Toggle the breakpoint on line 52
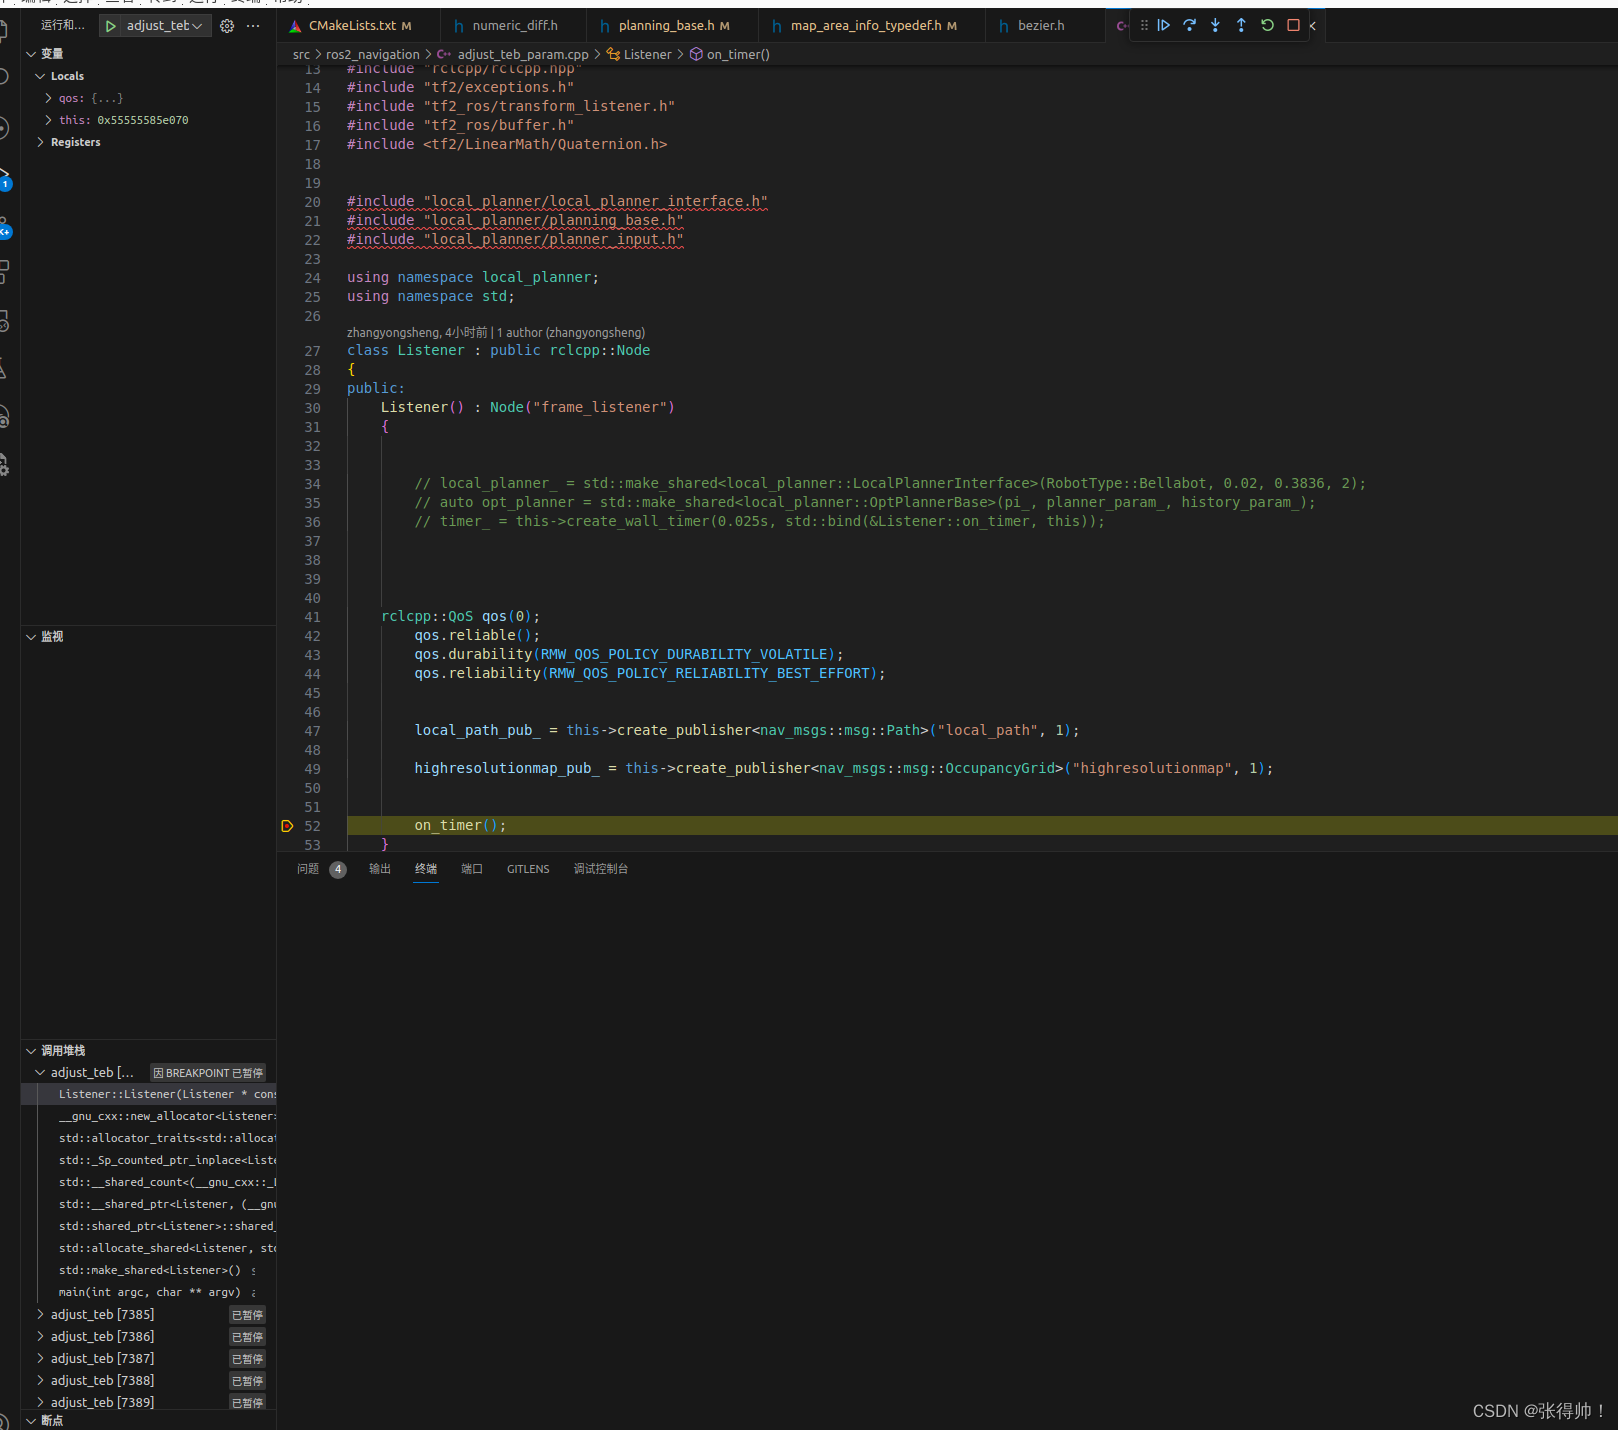Image resolution: width=1618 pixels, height=1430 pixels. click(287, 826)
